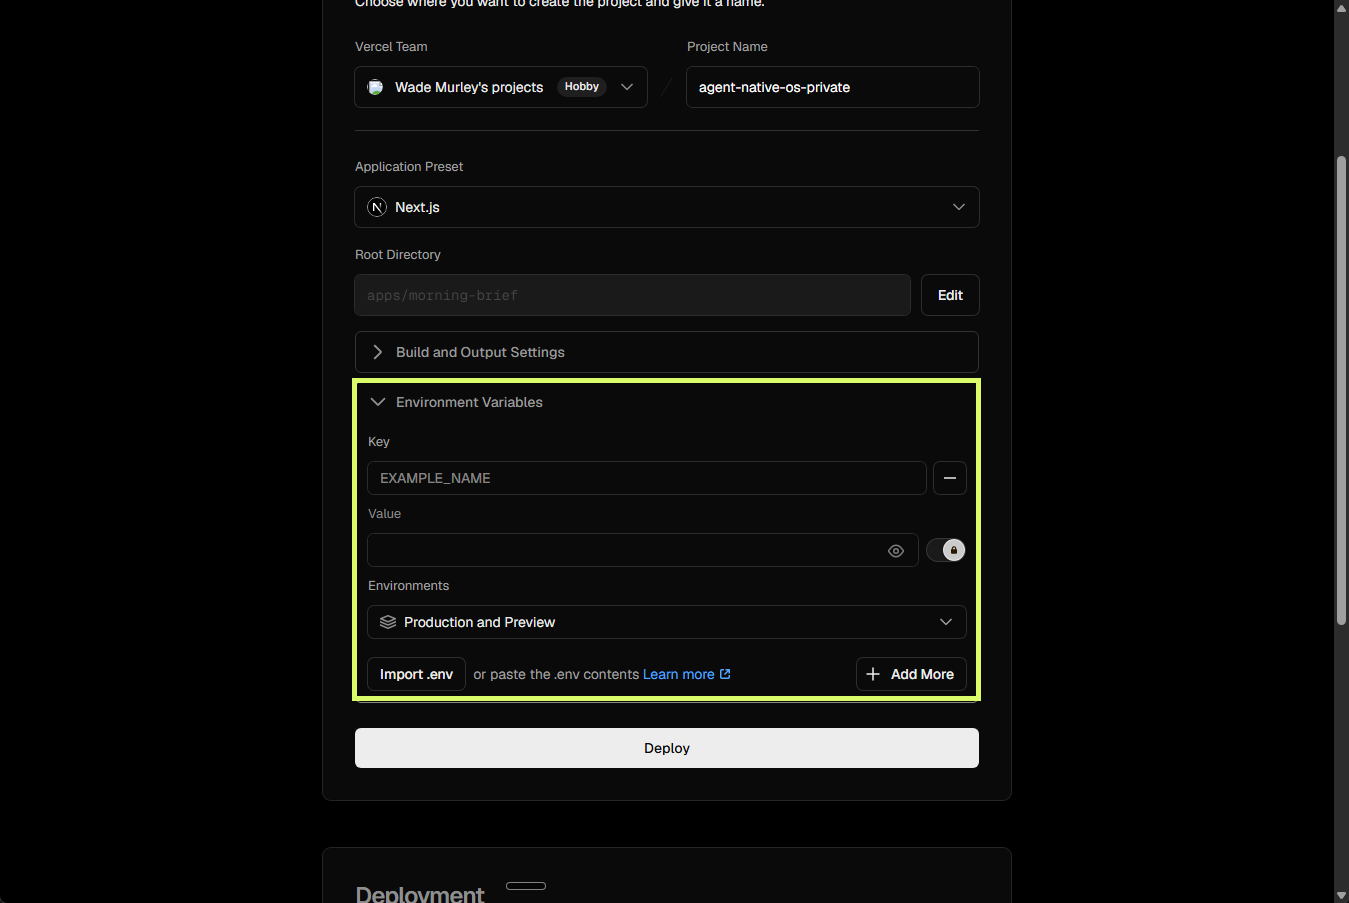Click the Deployment section heading
1349x903 pixels.
point(420,894)
